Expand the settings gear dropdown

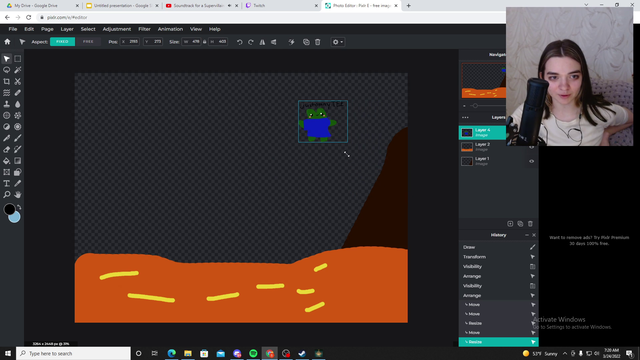[x=338, y=42]
